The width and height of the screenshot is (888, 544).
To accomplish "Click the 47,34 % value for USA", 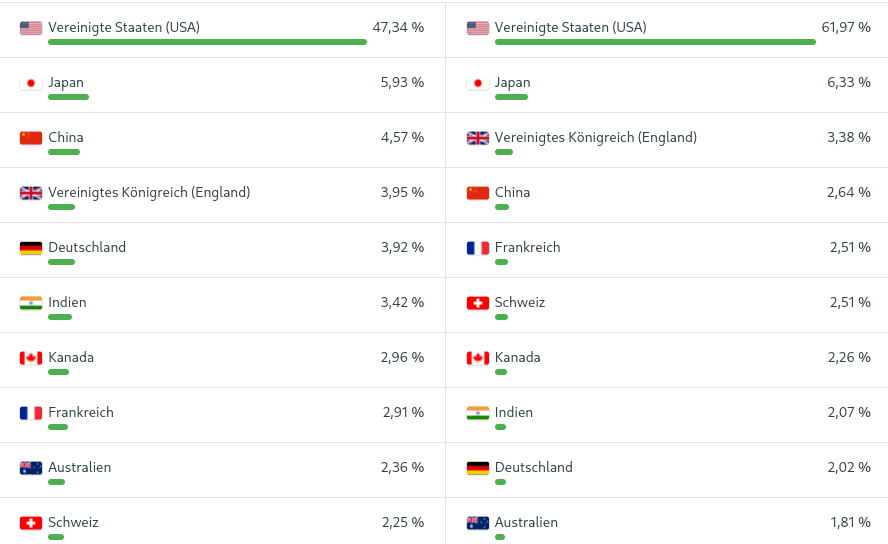I will (x=398, y=27).
